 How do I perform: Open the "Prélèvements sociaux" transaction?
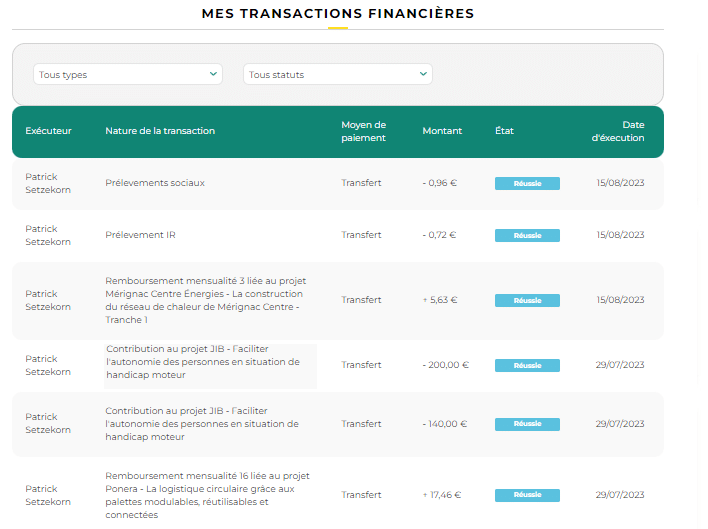155,183
